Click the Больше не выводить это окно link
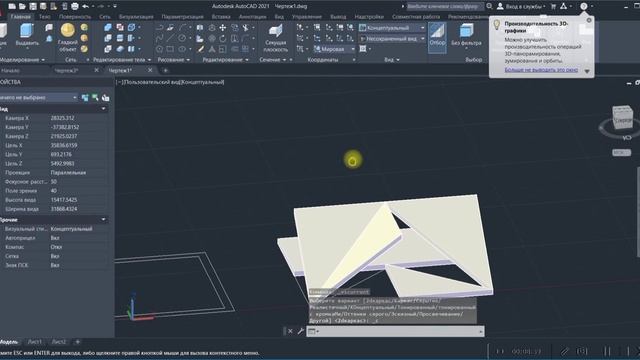Image resolution: width=640 pixels, height=360 pixels. tap(541, 70)
